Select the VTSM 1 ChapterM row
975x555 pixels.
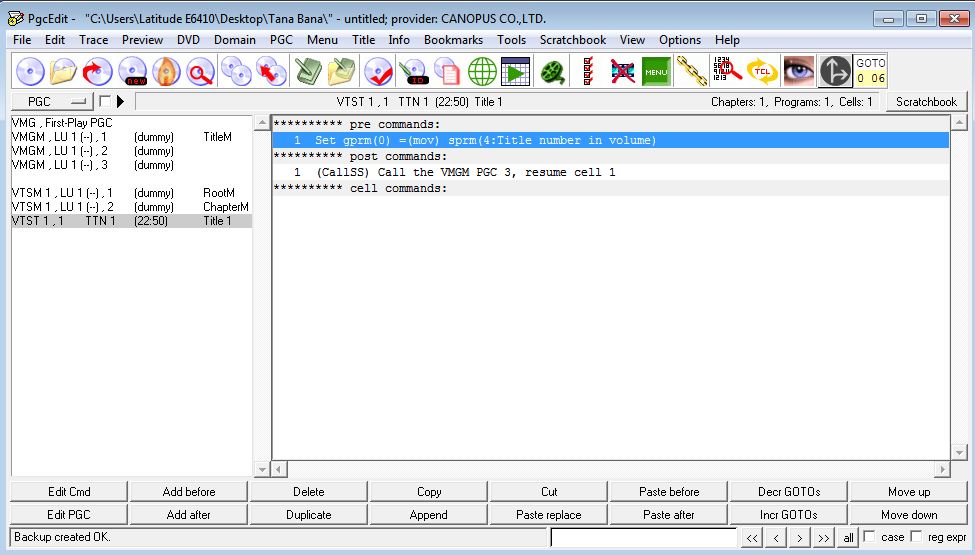point(131,207)
